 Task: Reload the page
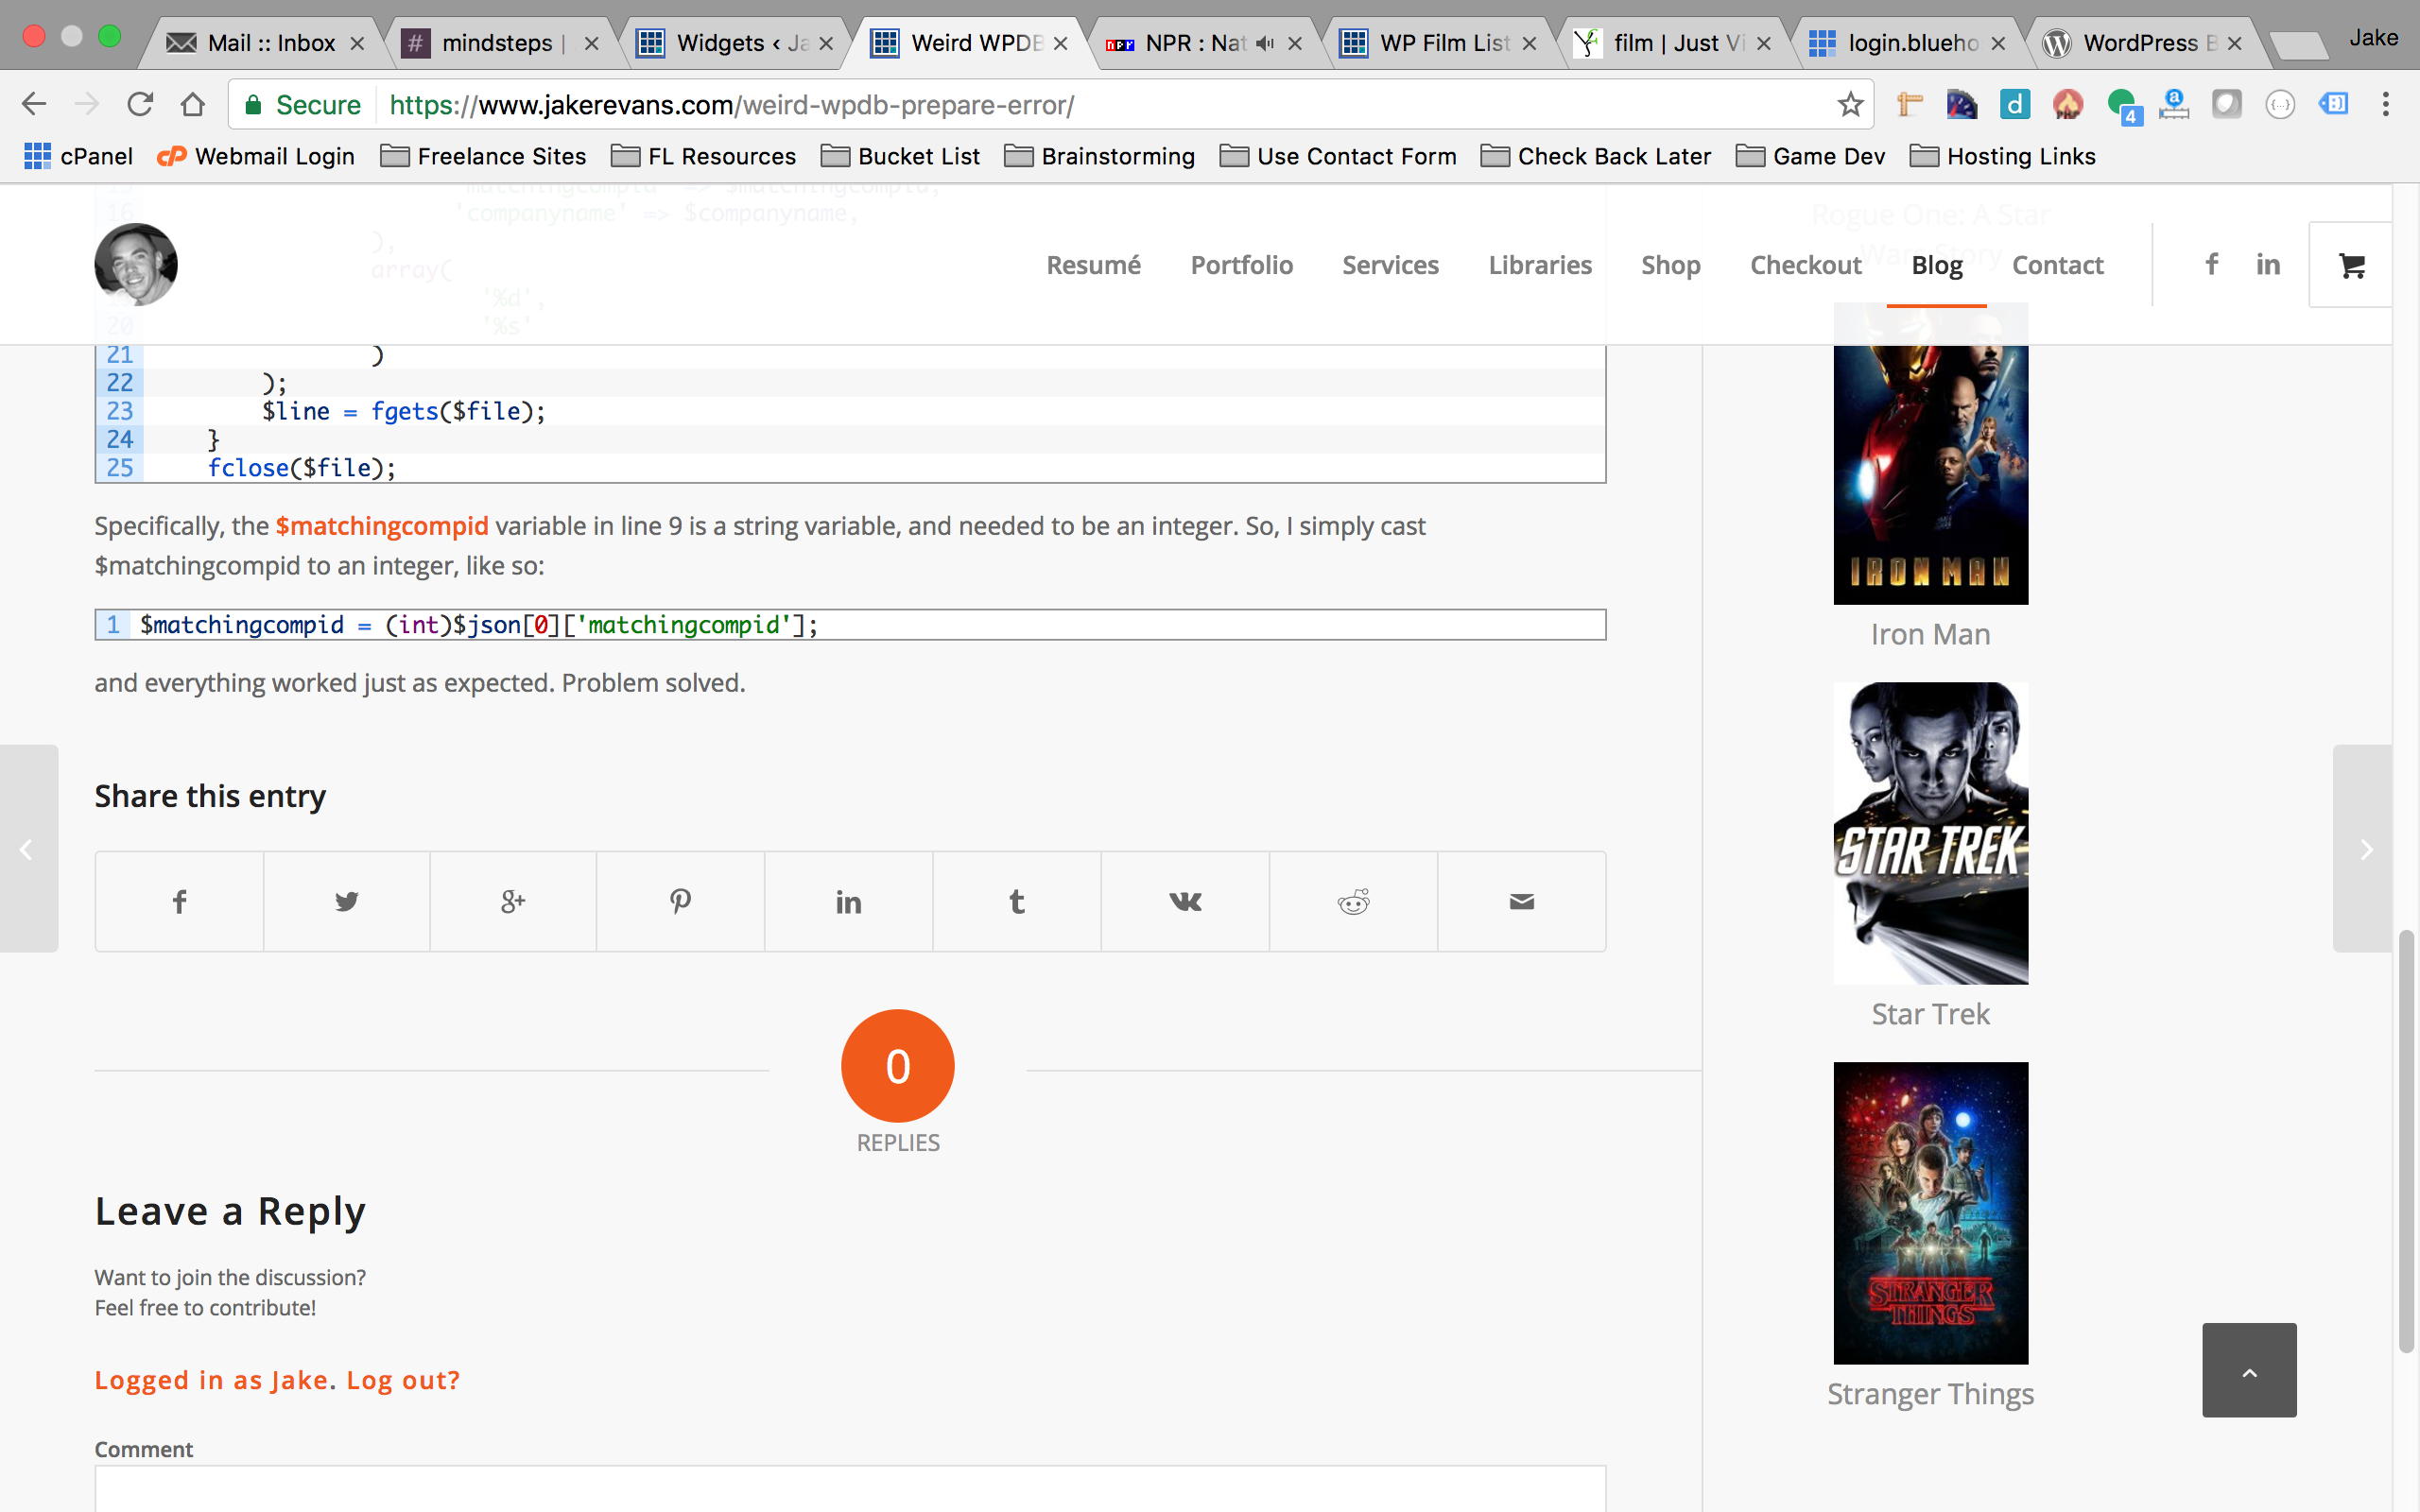click(140, 104)
